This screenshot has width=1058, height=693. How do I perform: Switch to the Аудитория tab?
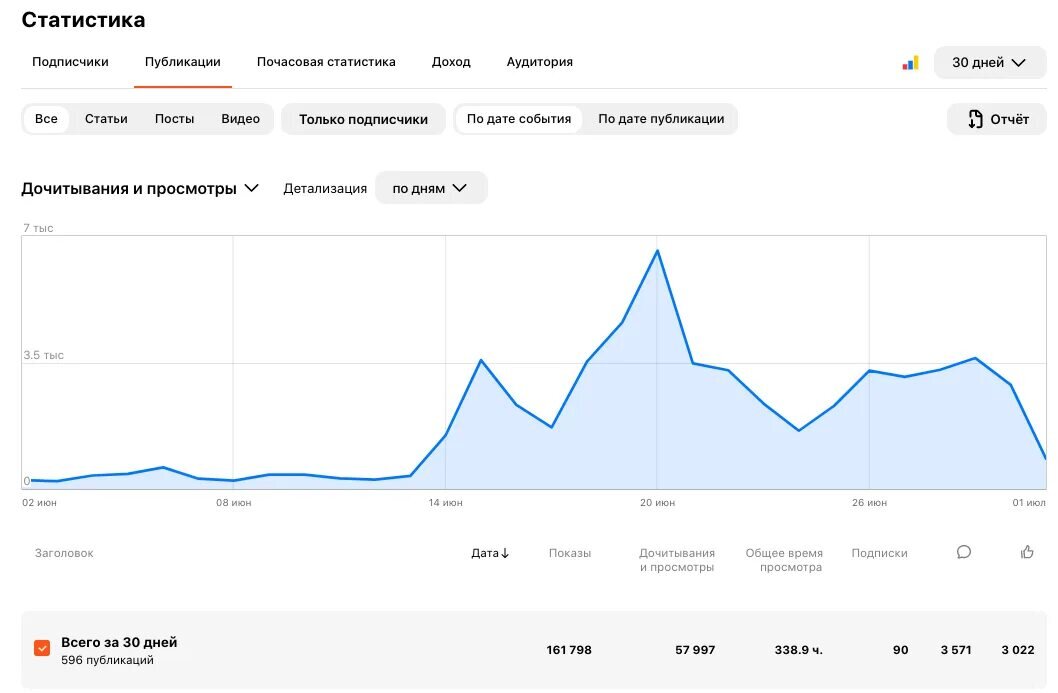[x=539, y=61]
